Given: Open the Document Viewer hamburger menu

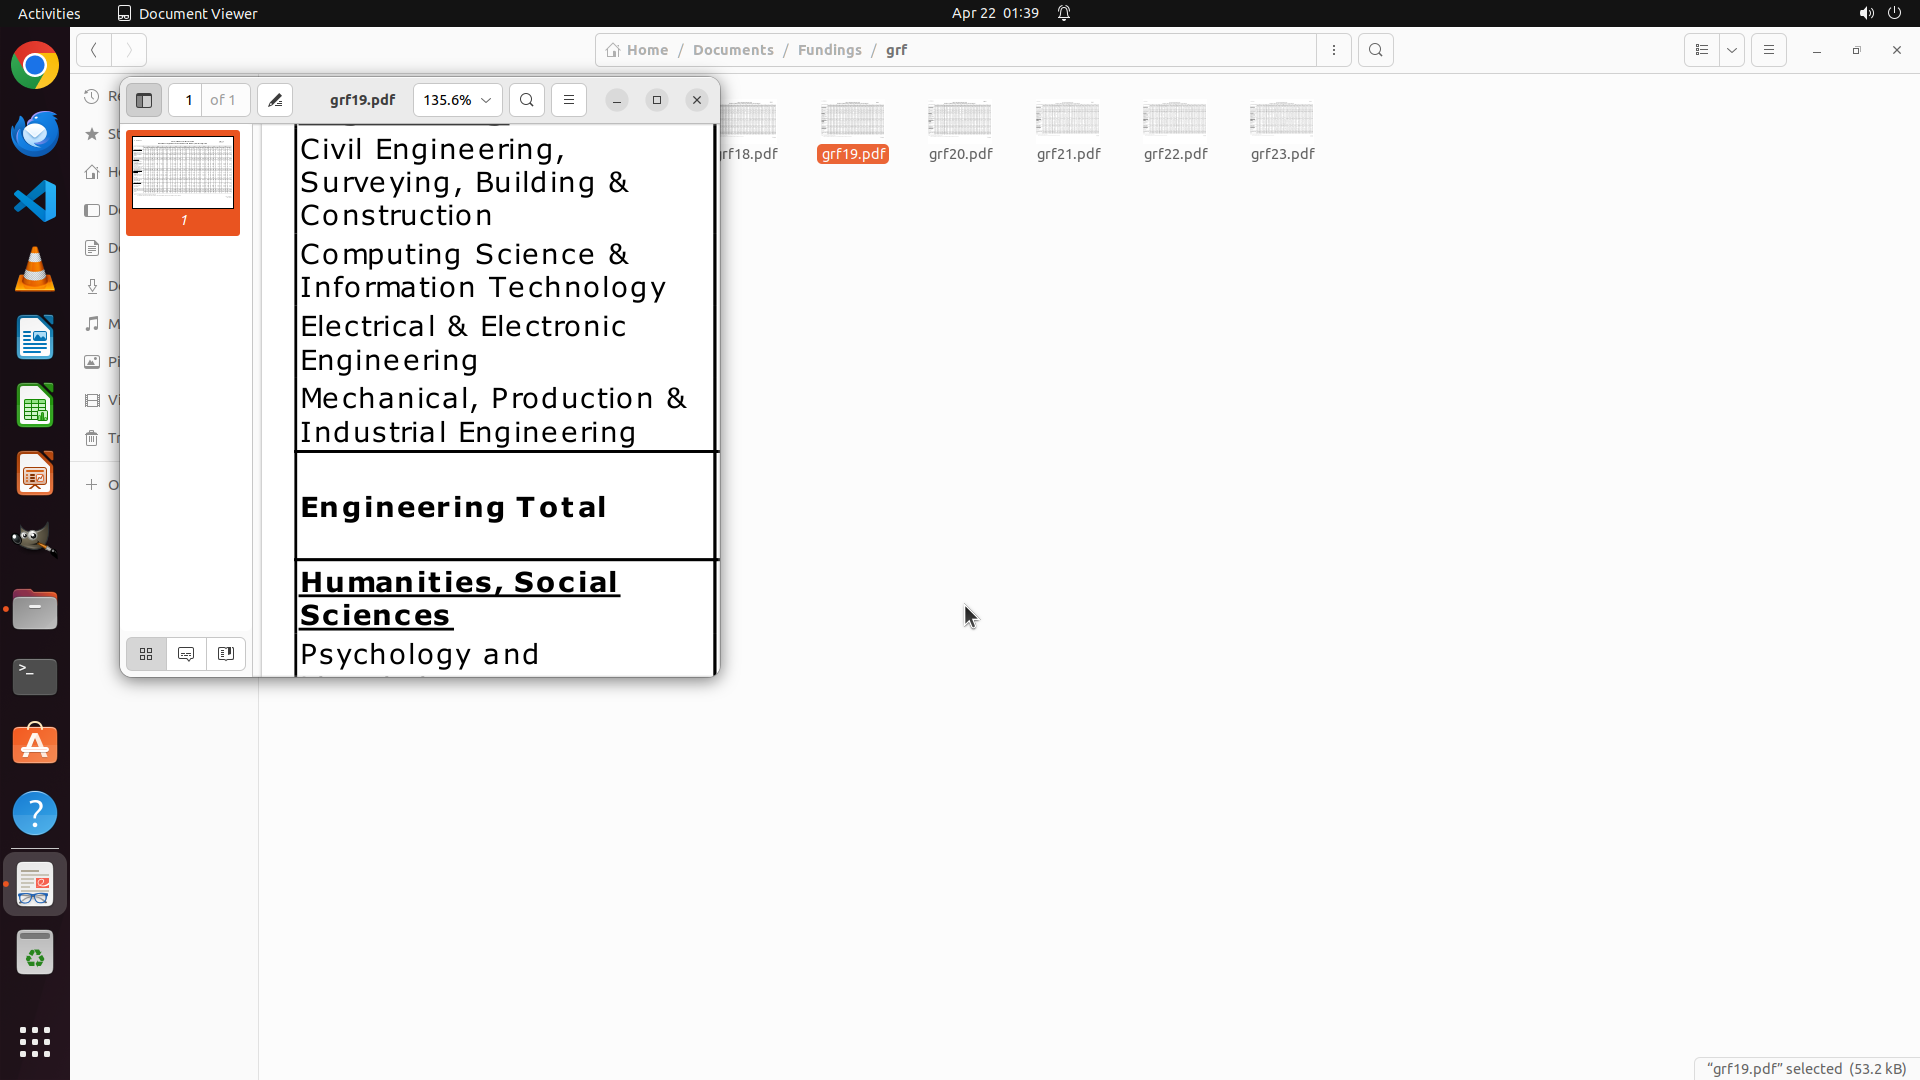Looking at the screenshot, I should point(569,100).
